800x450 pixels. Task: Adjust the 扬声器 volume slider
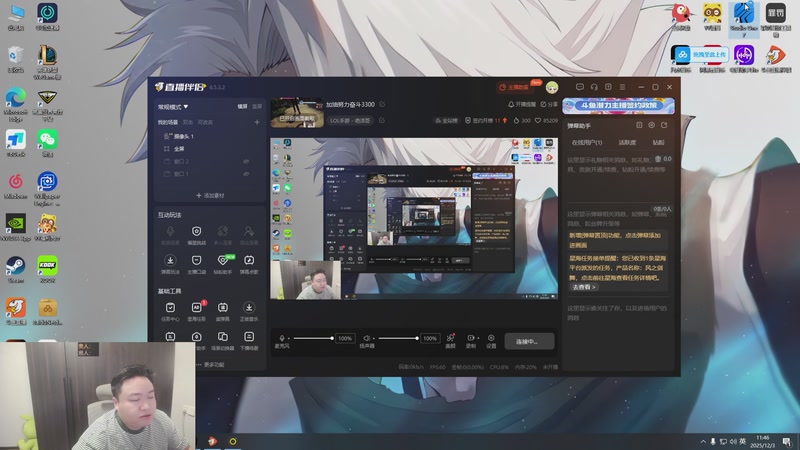(x=398, y=338)
